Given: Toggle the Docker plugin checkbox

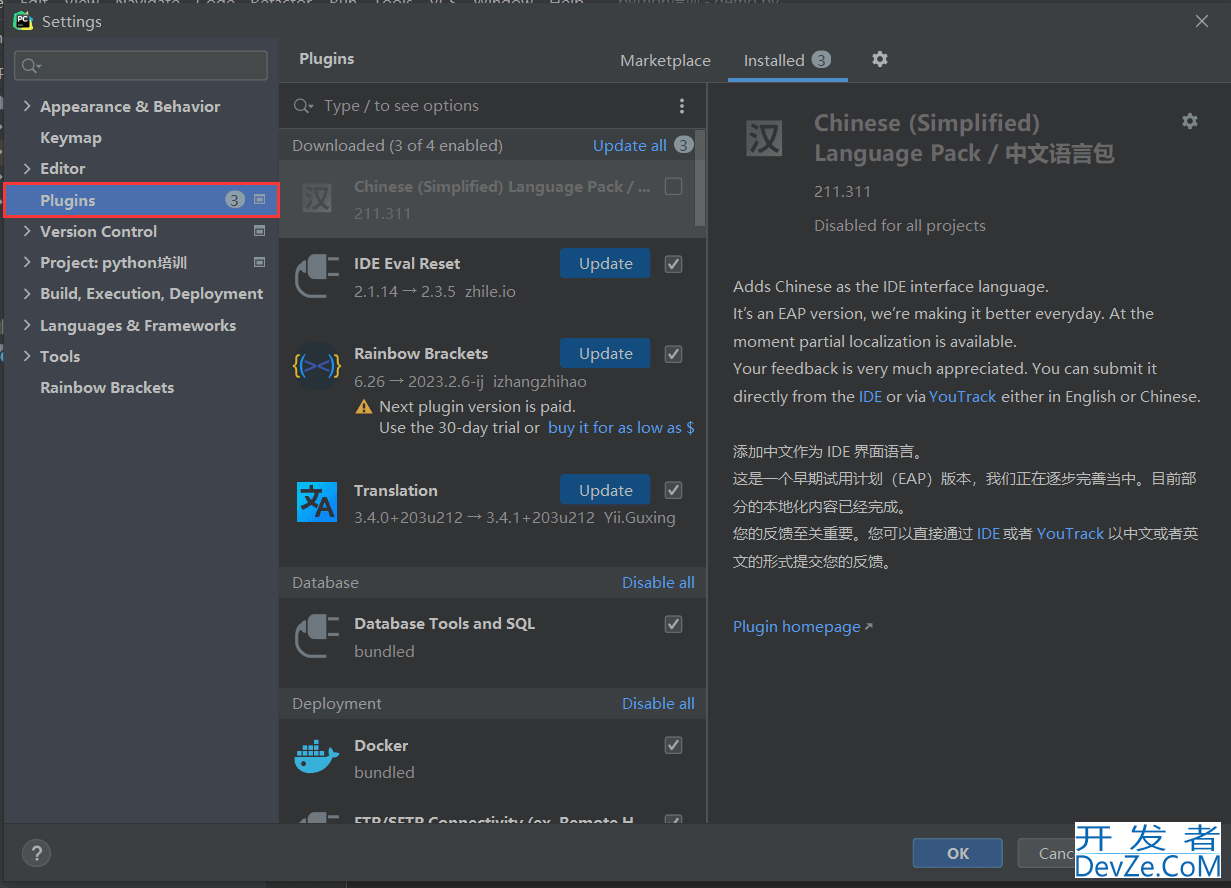Looking at the screenshot, I should 674,745.
